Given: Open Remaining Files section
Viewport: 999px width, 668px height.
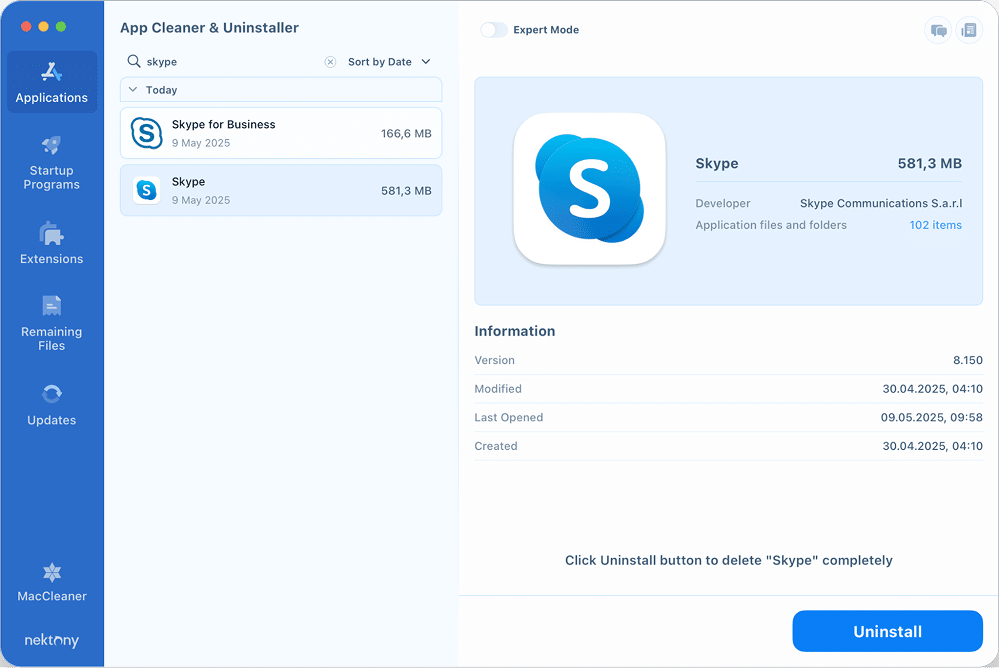Looking at the screenshot, I should click(52, 323).
